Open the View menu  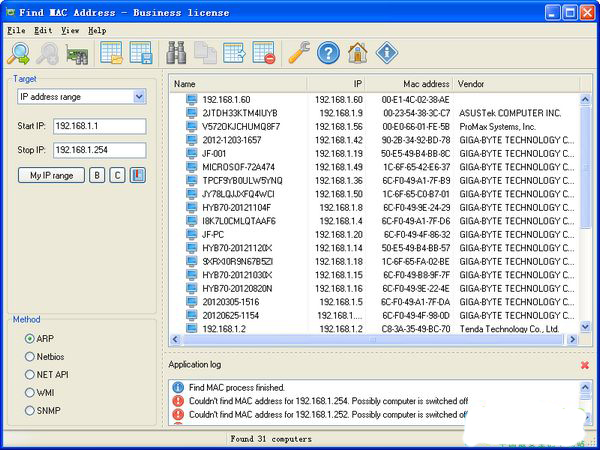click(69, 31)
